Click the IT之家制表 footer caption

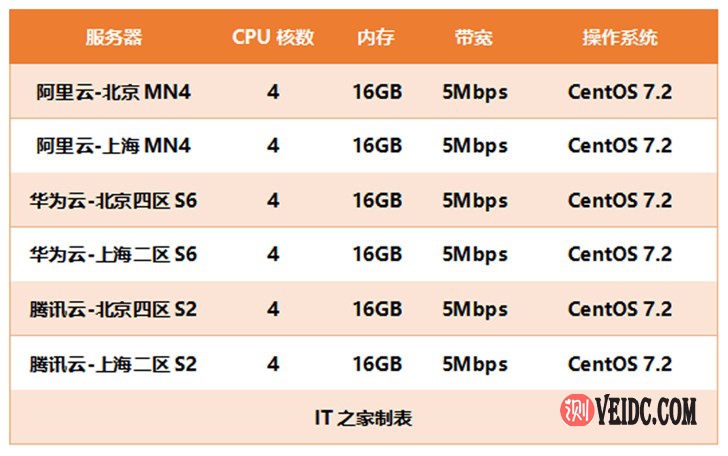pos(363,418)
